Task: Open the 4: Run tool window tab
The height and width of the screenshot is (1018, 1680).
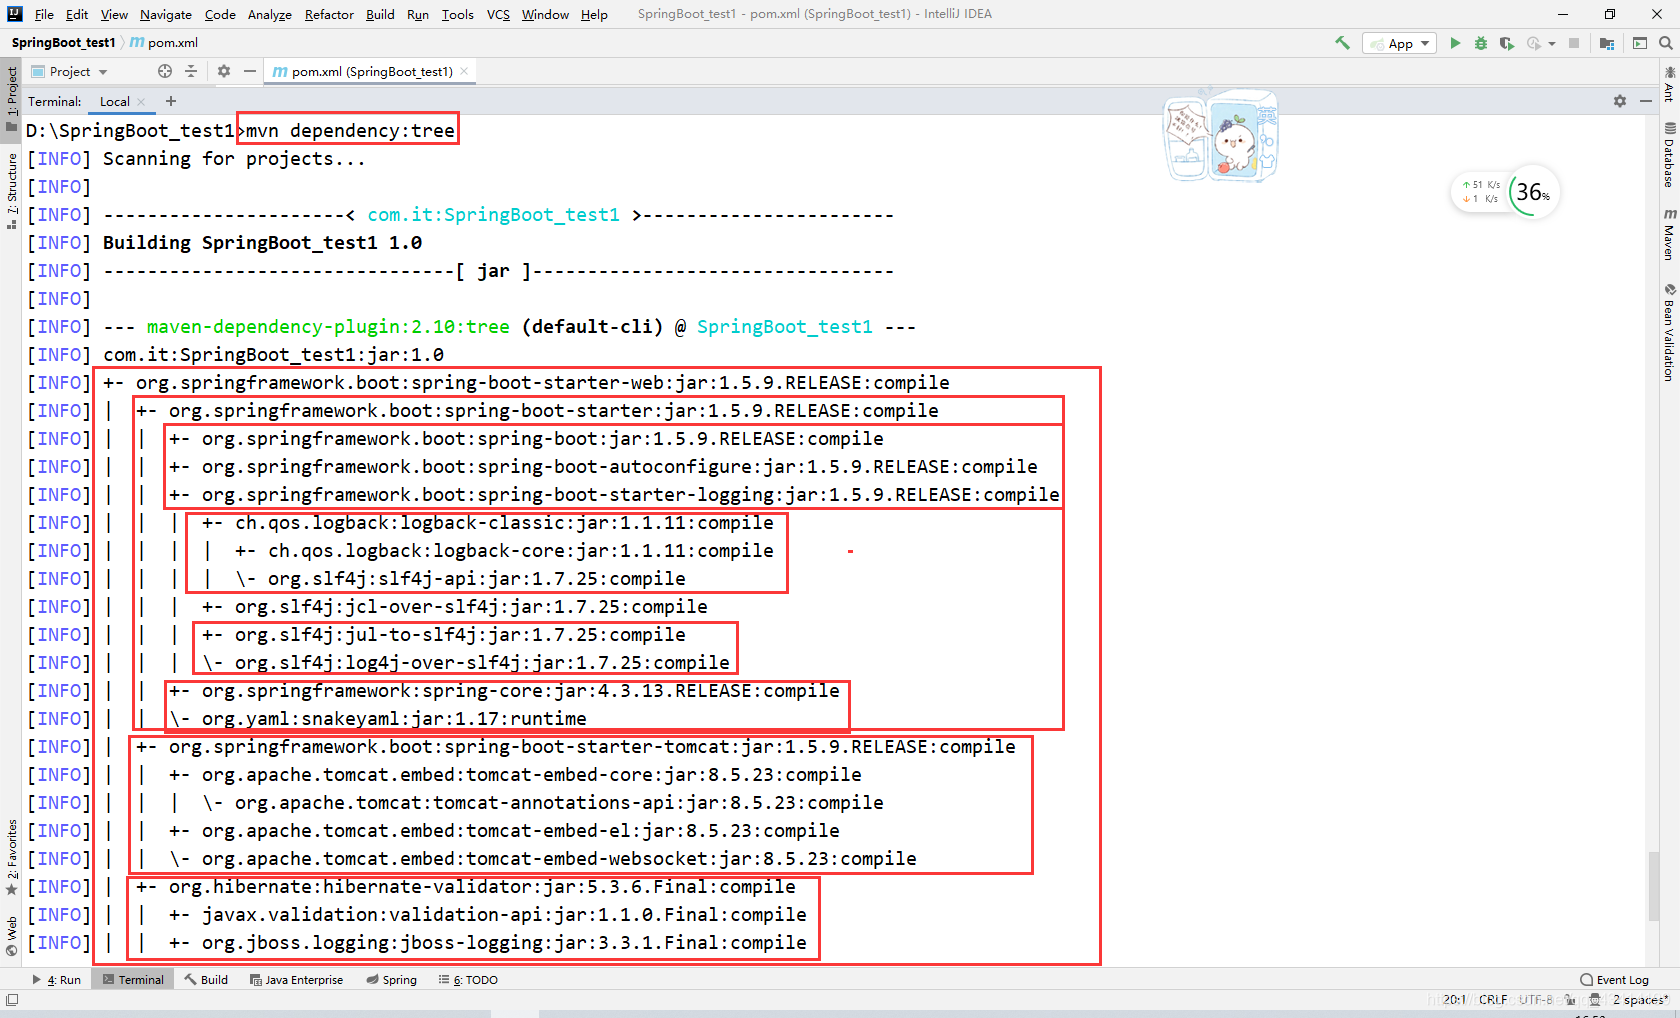Action: 57,980
